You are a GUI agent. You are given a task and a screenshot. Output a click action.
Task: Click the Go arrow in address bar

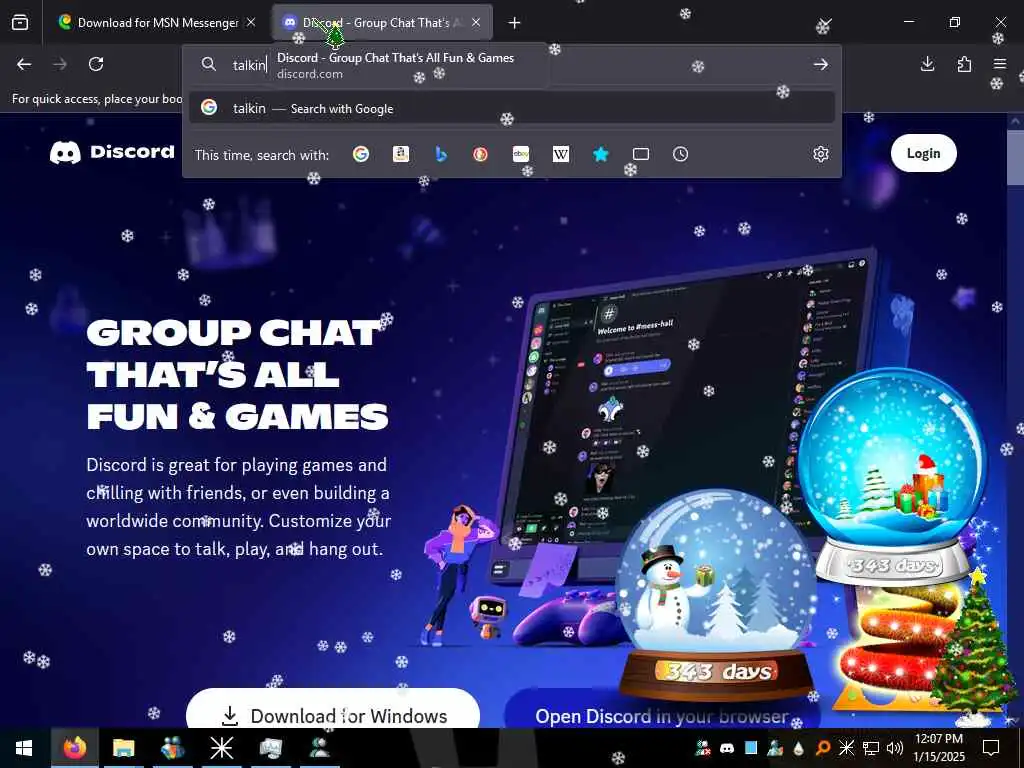(821, 64)
